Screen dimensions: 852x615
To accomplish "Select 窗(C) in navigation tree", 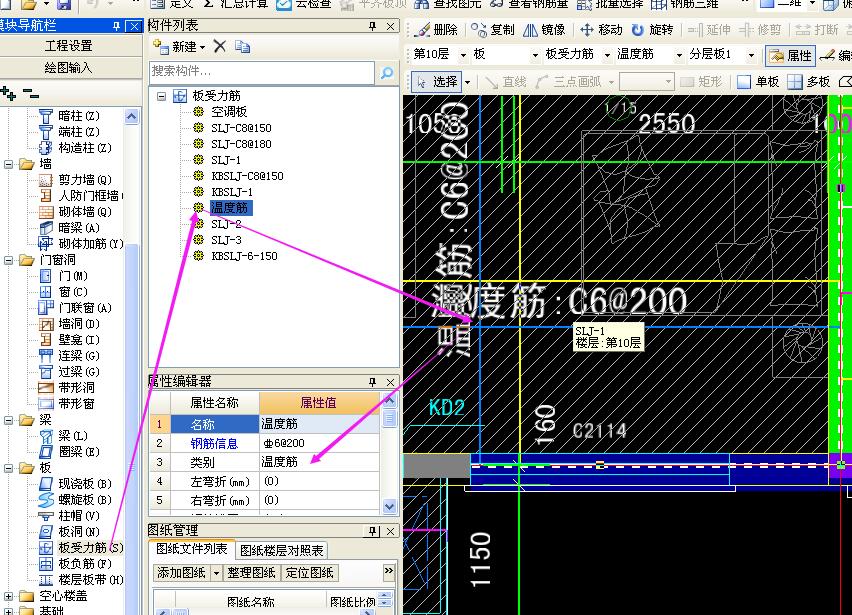I will pos(73,292).
